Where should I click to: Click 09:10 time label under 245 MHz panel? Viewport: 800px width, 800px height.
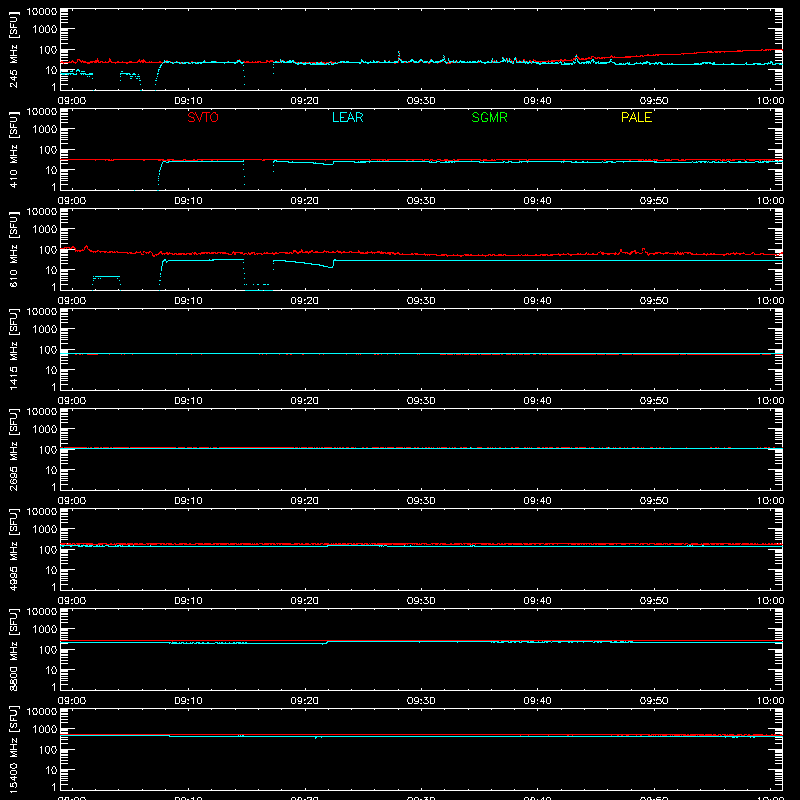pos(188,101)
